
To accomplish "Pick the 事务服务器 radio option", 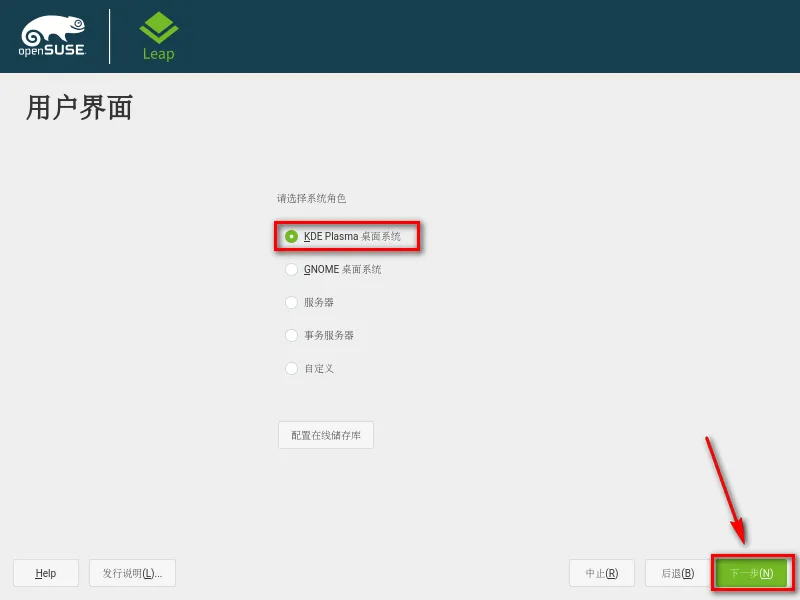I will (319, 335).
